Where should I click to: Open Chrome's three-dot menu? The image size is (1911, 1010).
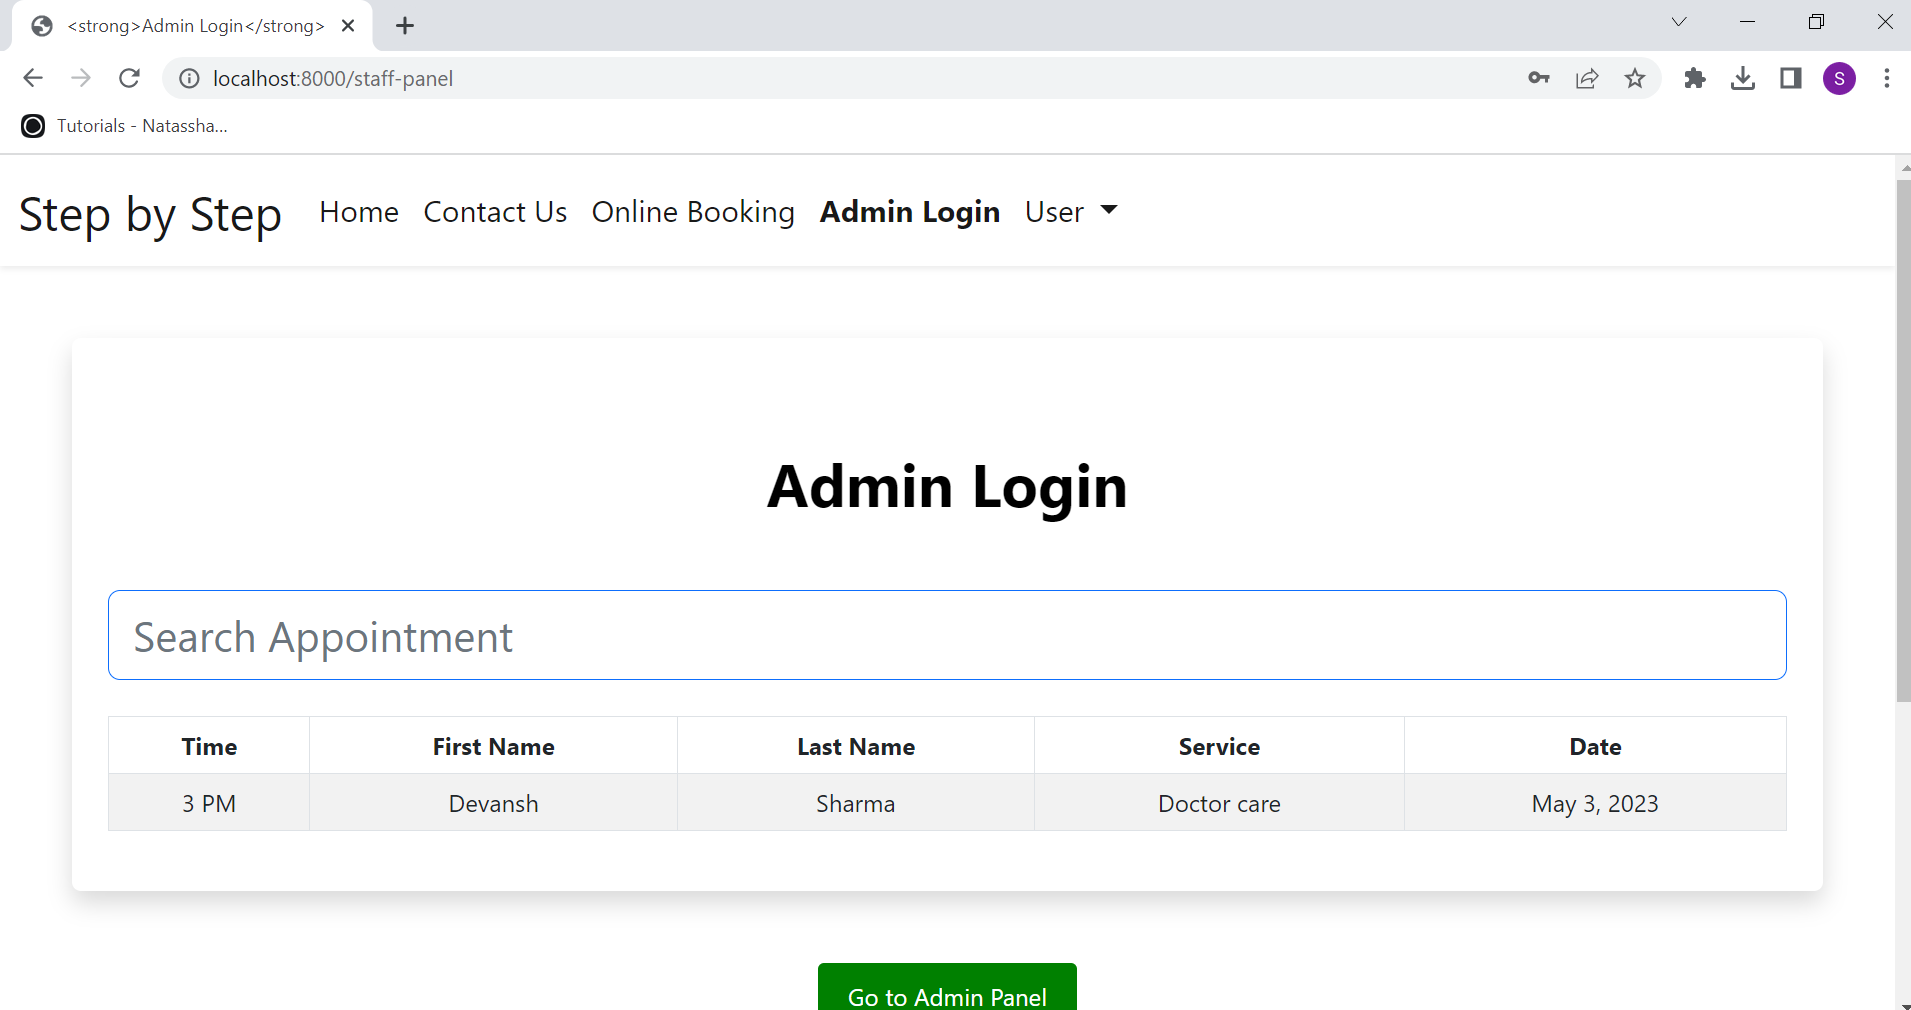[1887, 78]
